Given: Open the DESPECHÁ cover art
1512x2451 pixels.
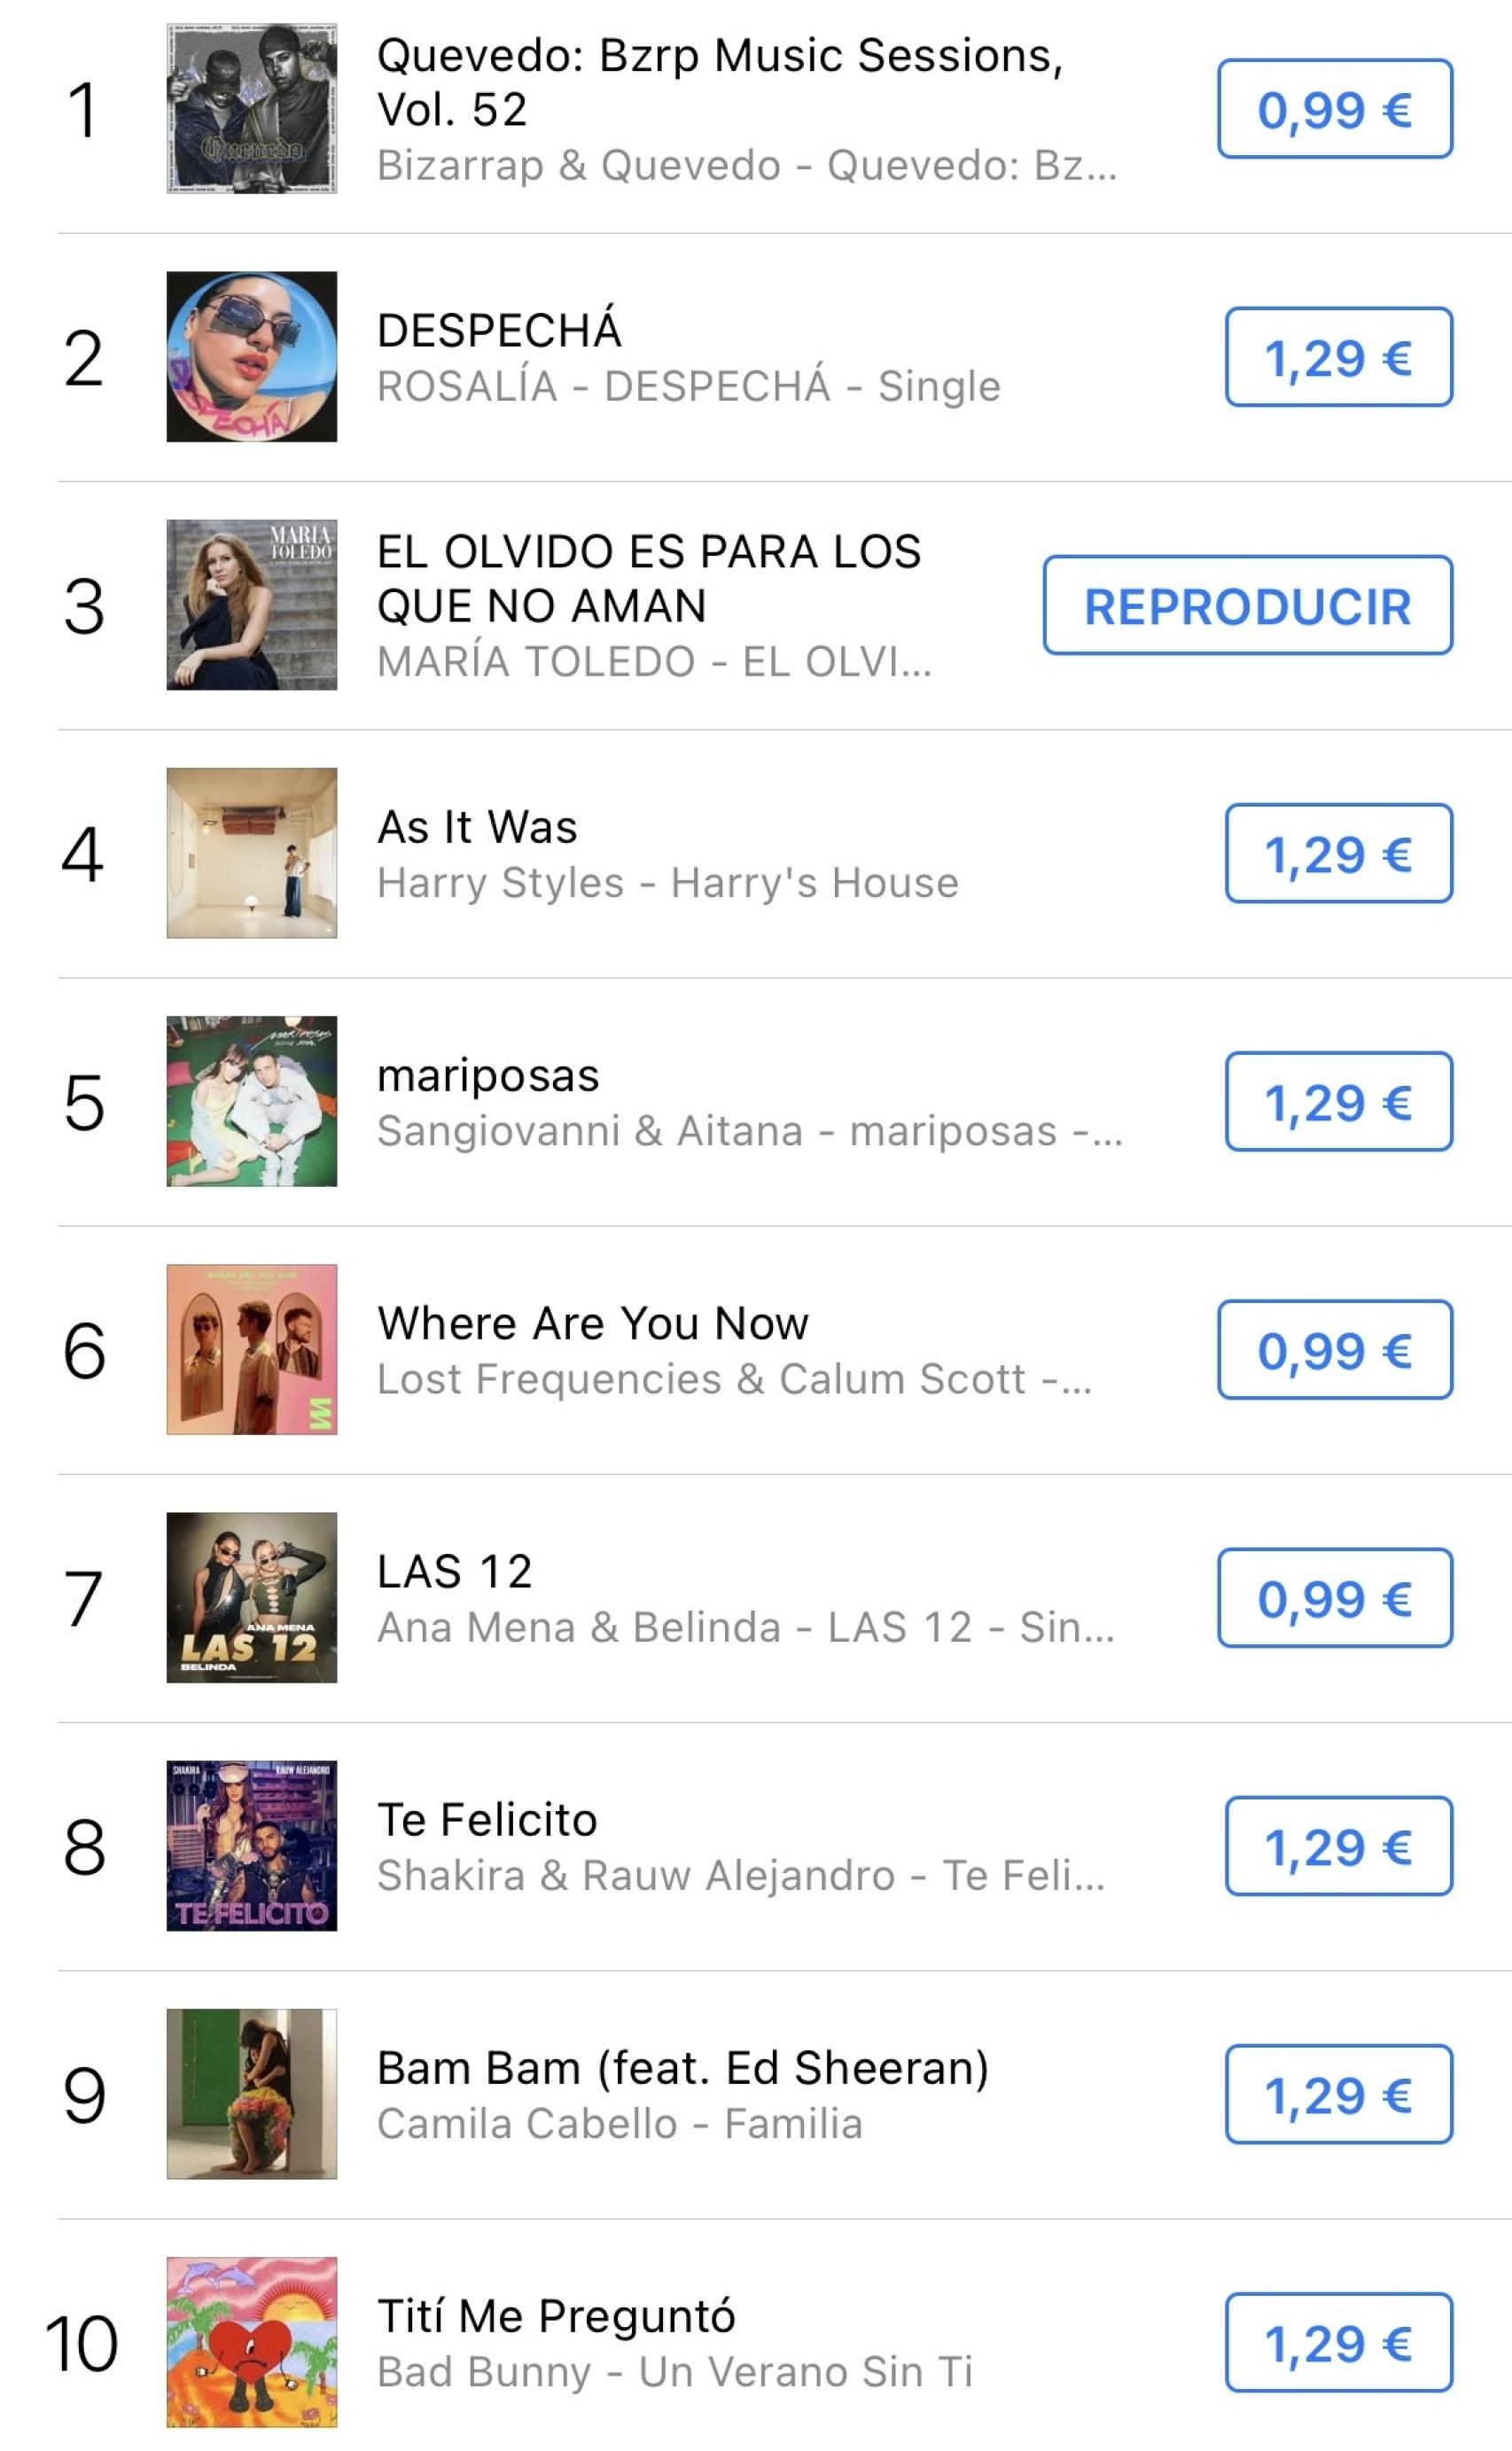Looking at the screenshot, I should (252, 357).
